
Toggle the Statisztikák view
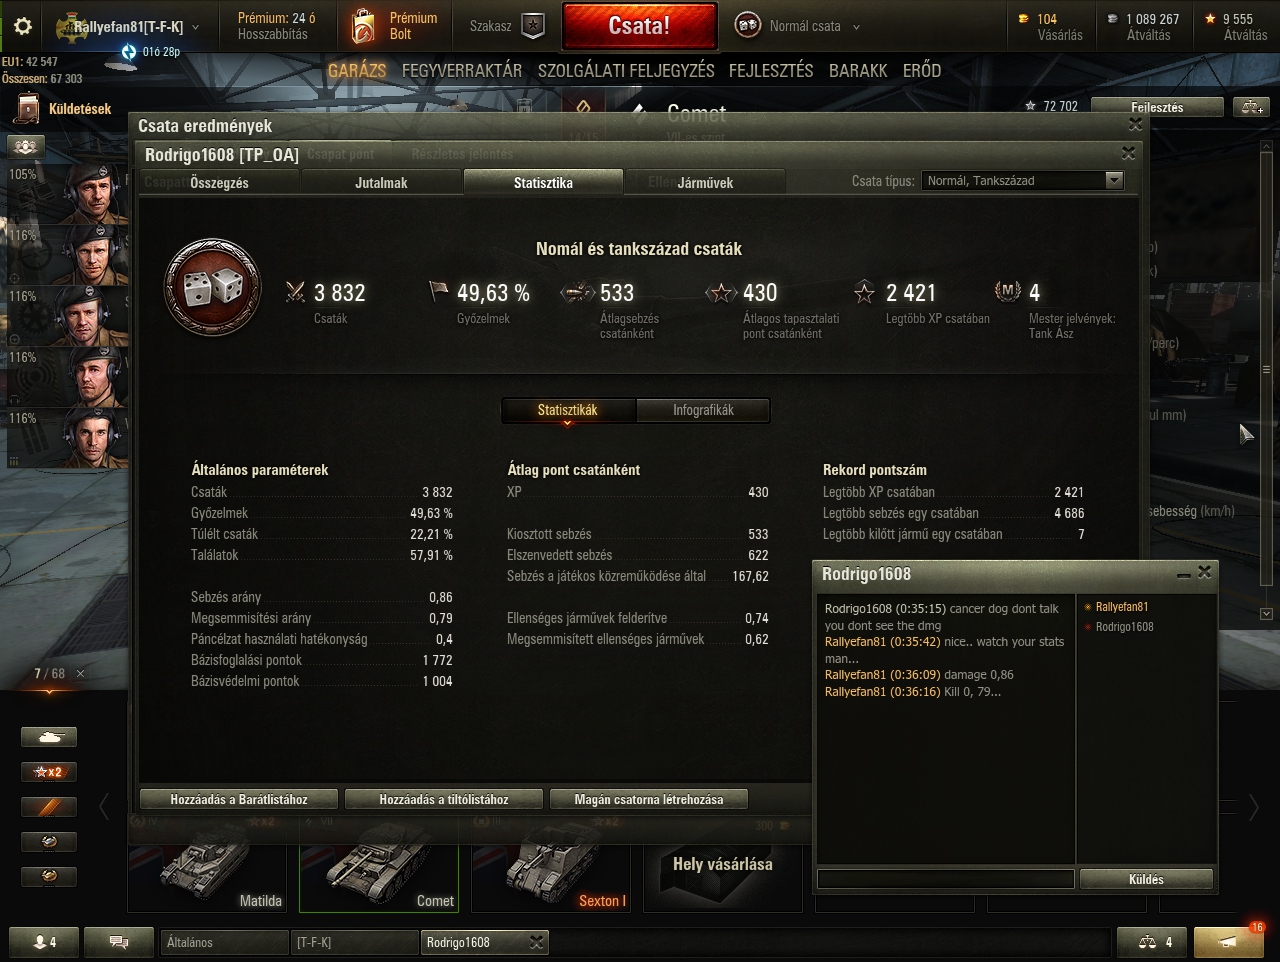pos(567,410)
